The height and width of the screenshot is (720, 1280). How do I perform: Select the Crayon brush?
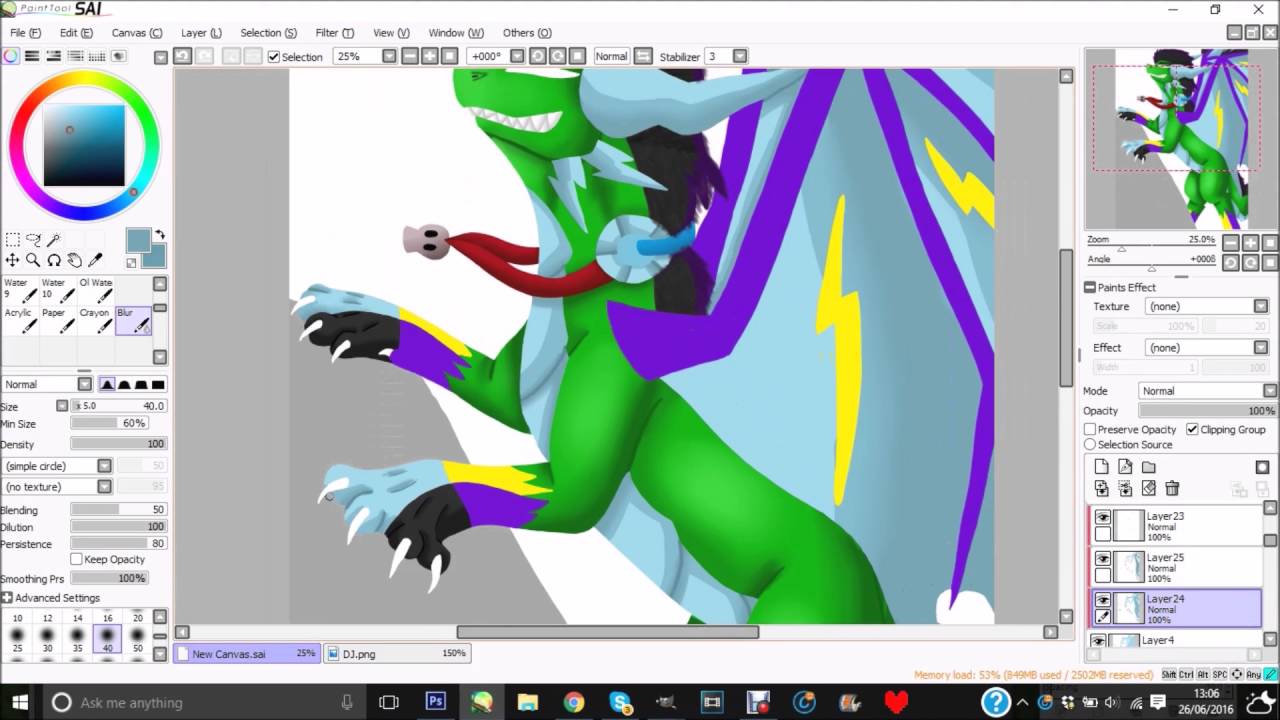96,320
